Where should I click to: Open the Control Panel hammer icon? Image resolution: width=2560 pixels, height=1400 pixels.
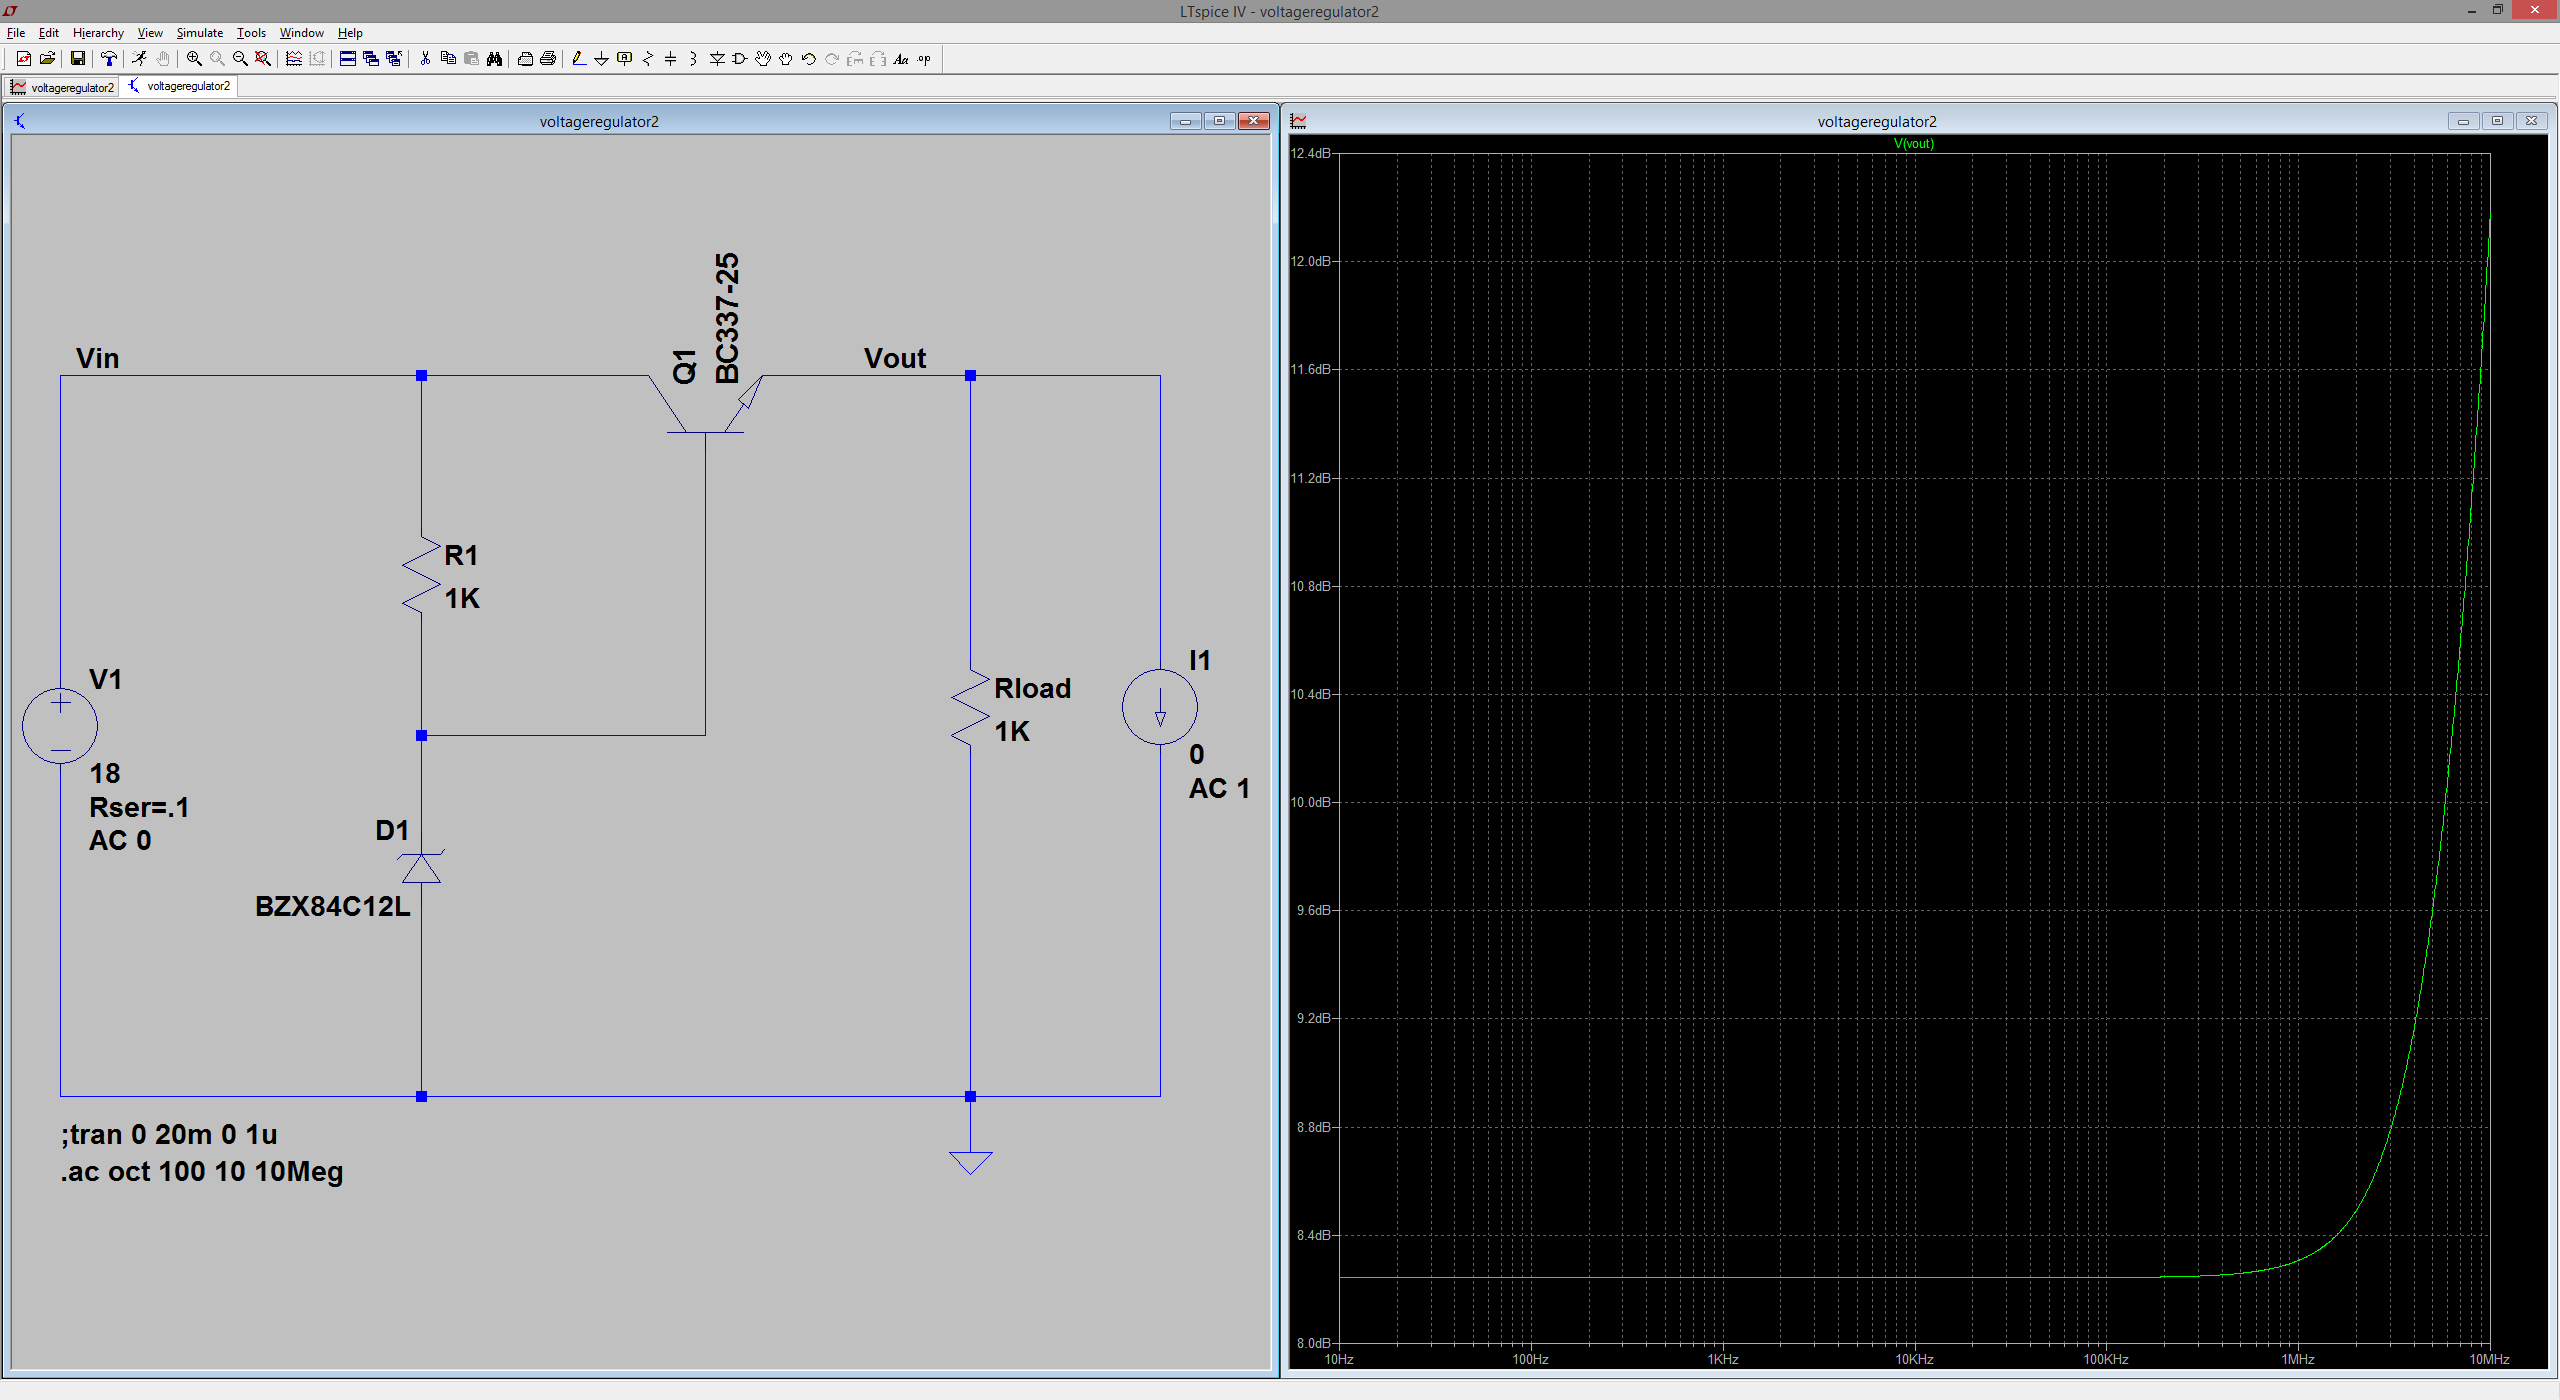click(109, 59)
